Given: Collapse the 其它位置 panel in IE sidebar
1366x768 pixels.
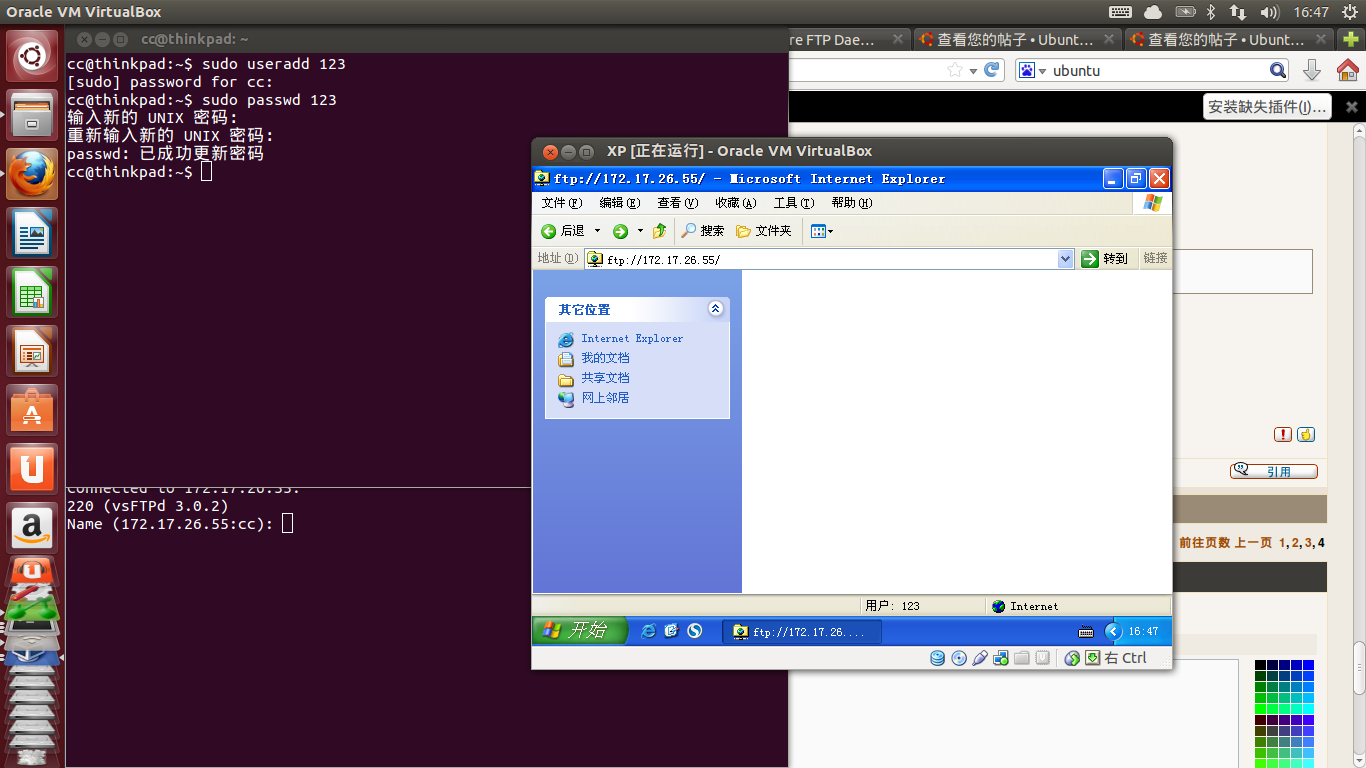Looking at the screenshot, I should coord(715,309).
